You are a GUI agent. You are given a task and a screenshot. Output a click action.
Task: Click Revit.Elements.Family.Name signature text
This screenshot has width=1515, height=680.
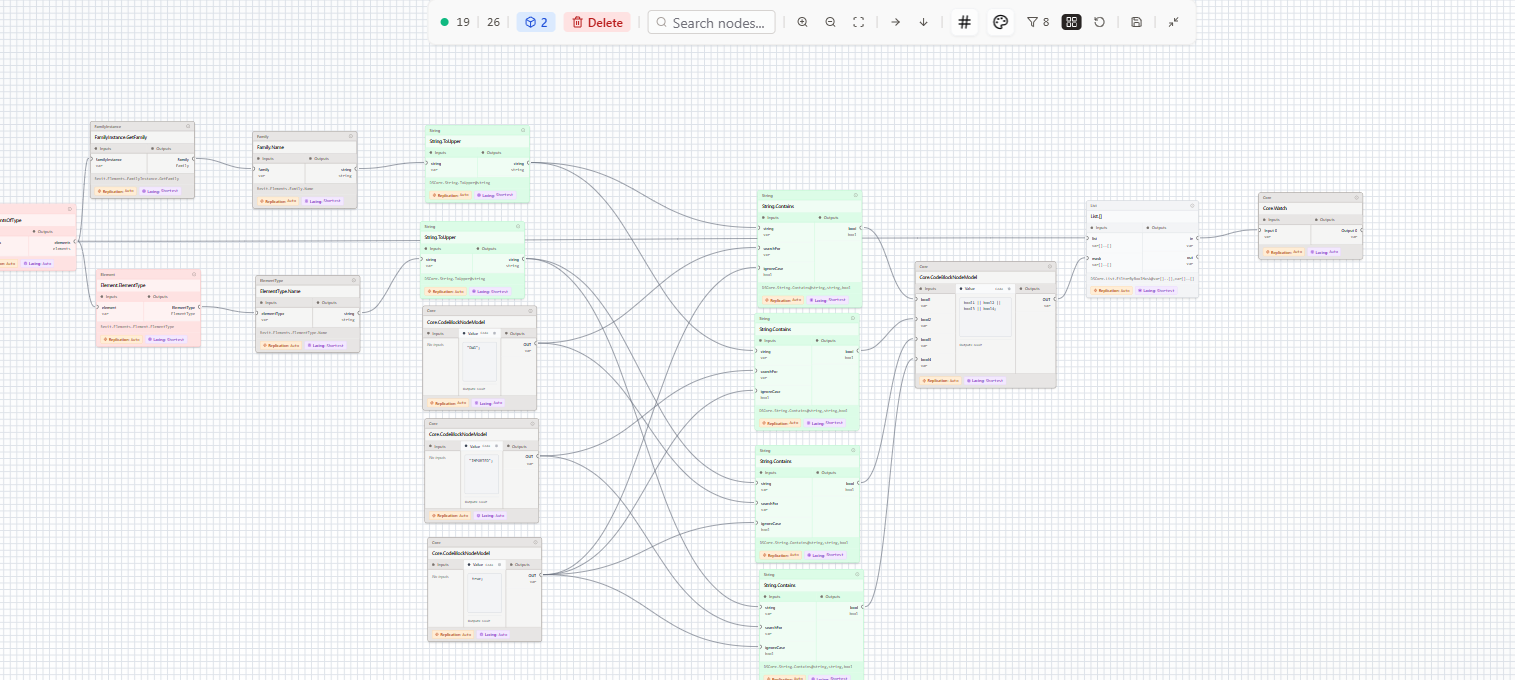point(286,188)
